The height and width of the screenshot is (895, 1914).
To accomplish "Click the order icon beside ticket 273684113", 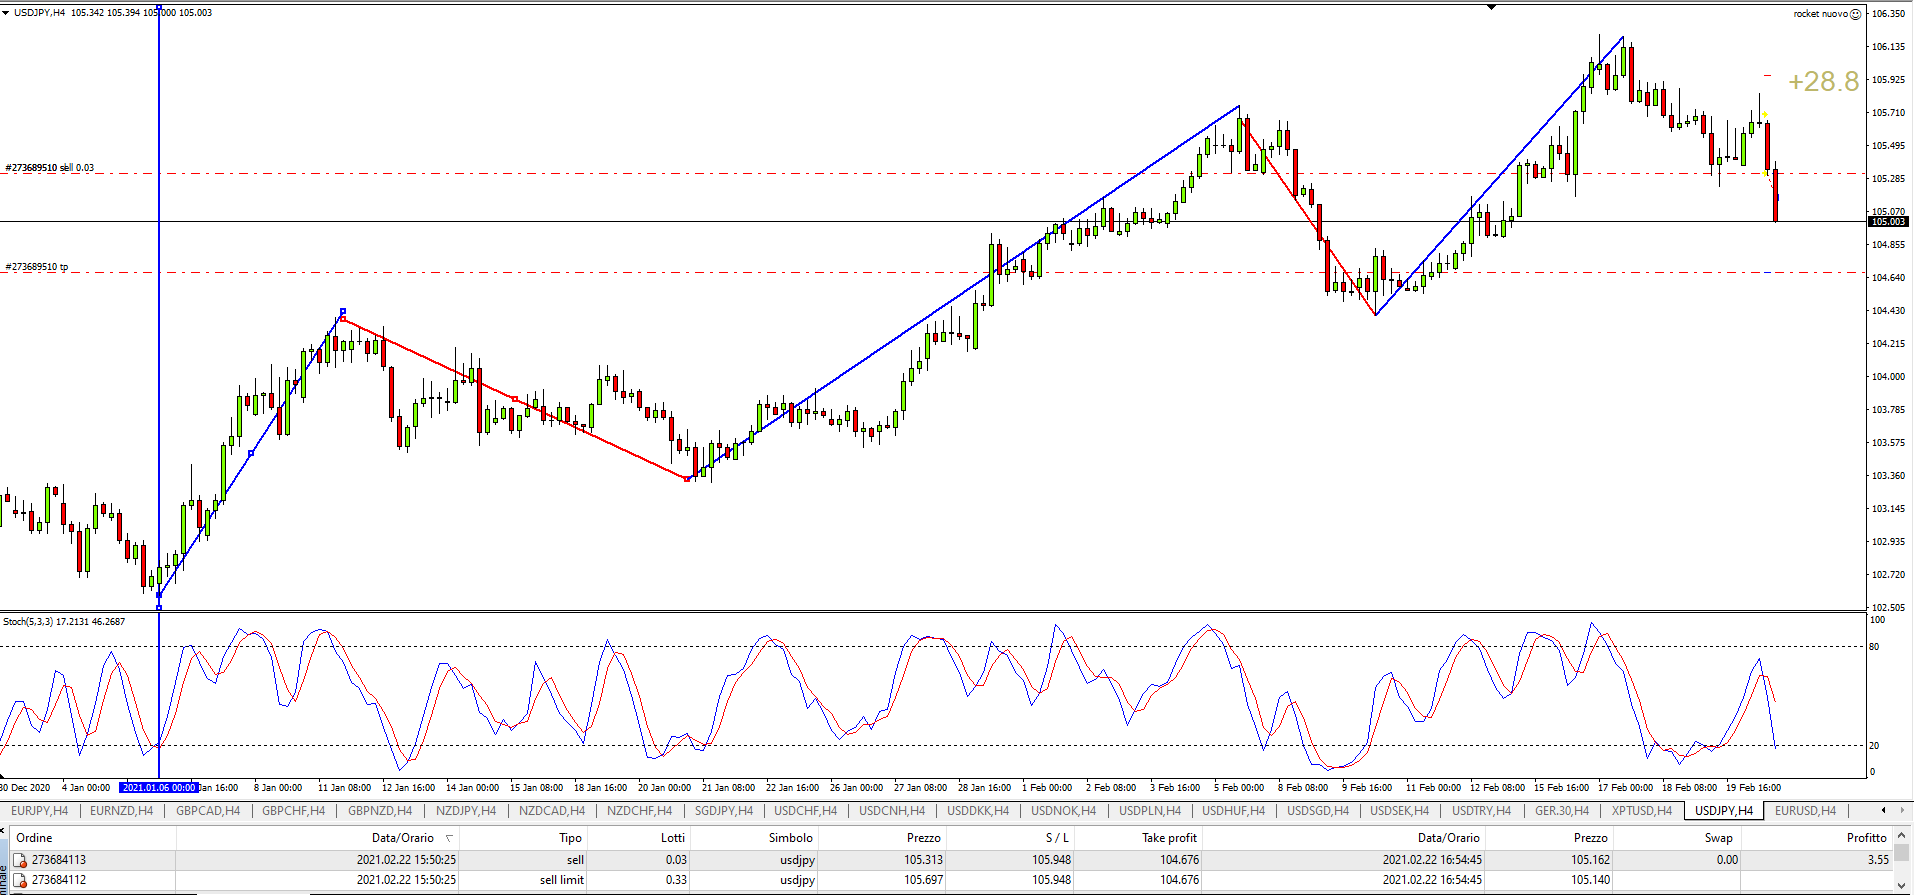I will pyautogui.click(x=20, y=860).
